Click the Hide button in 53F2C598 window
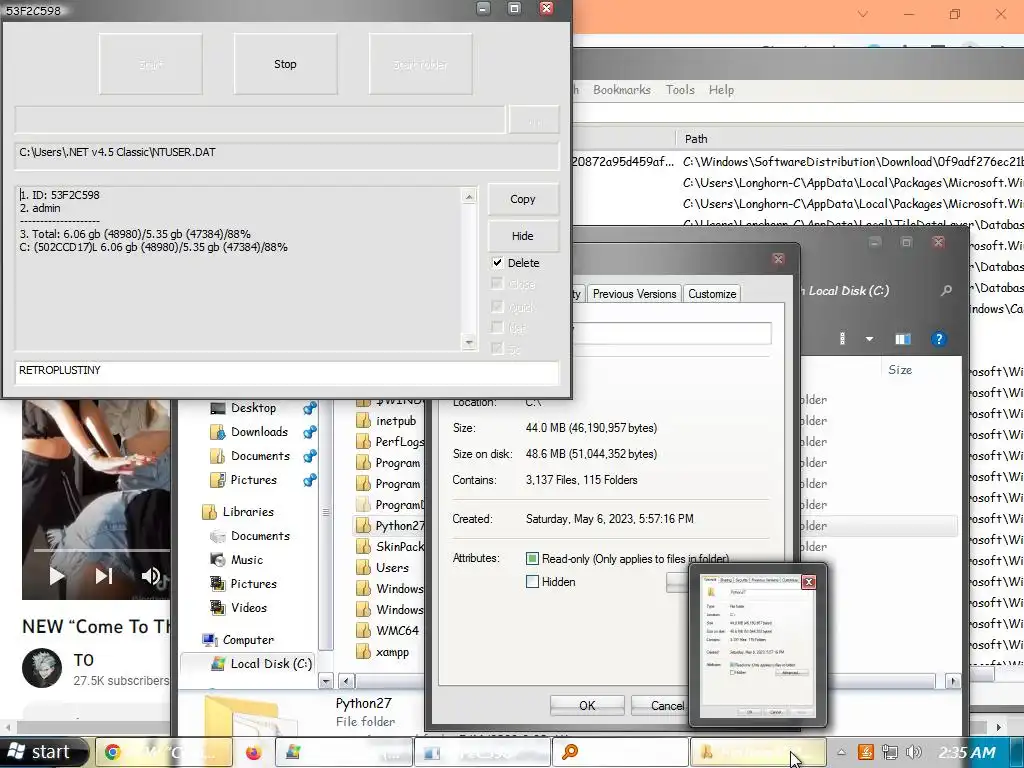The width and height of the screenshot is (1024, 768). 522,236
